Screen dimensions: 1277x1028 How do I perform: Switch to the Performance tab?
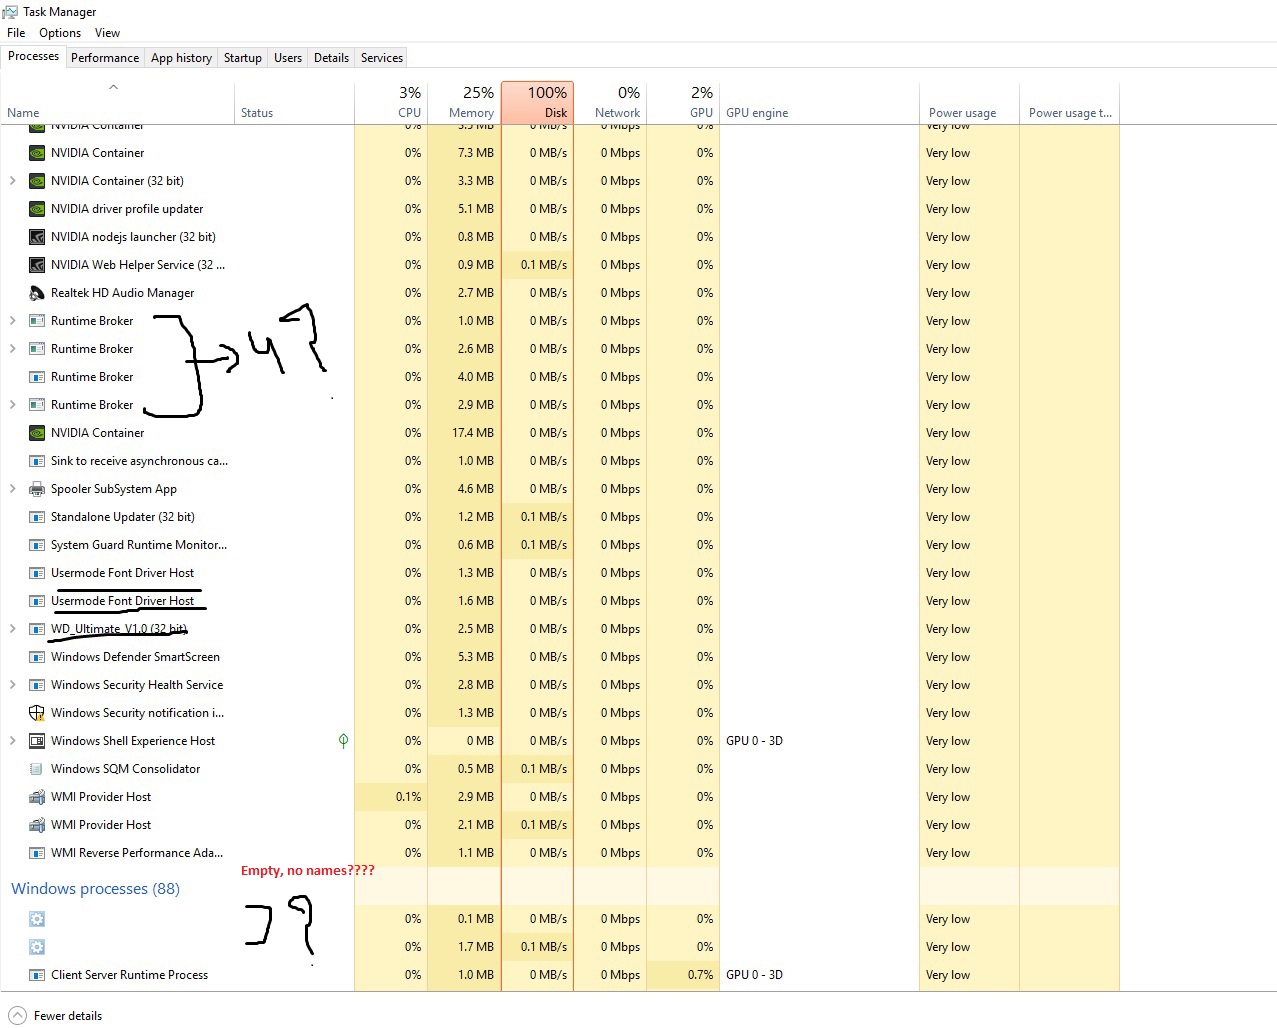tap(105, 58)
